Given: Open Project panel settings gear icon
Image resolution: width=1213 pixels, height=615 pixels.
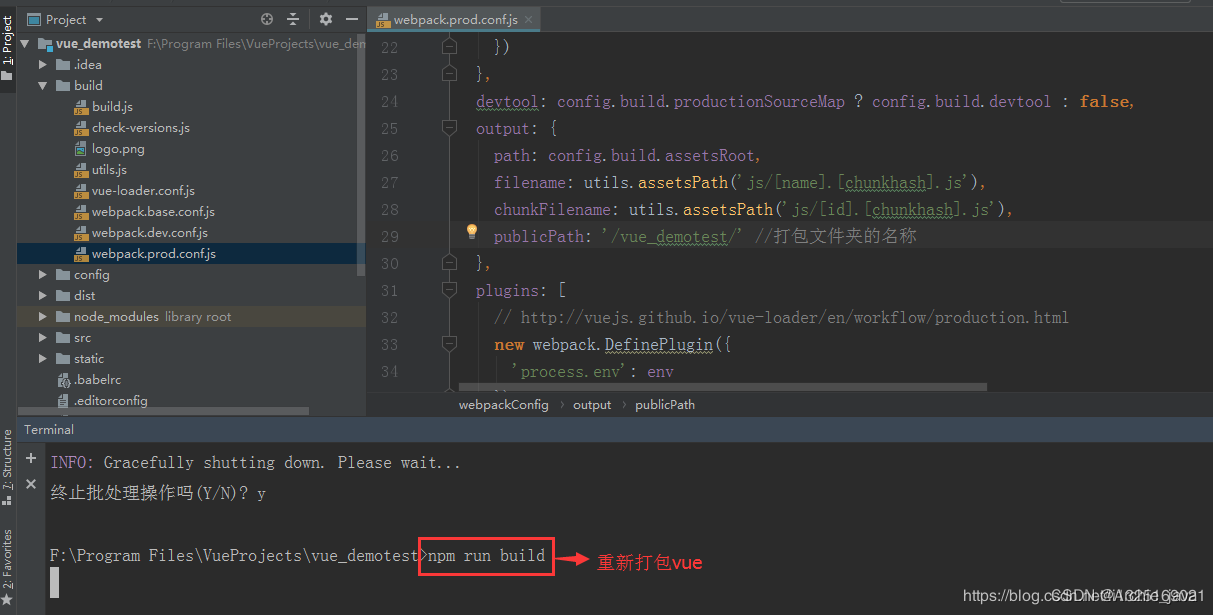Looking at the screenshot, I should tap(325, 19).
